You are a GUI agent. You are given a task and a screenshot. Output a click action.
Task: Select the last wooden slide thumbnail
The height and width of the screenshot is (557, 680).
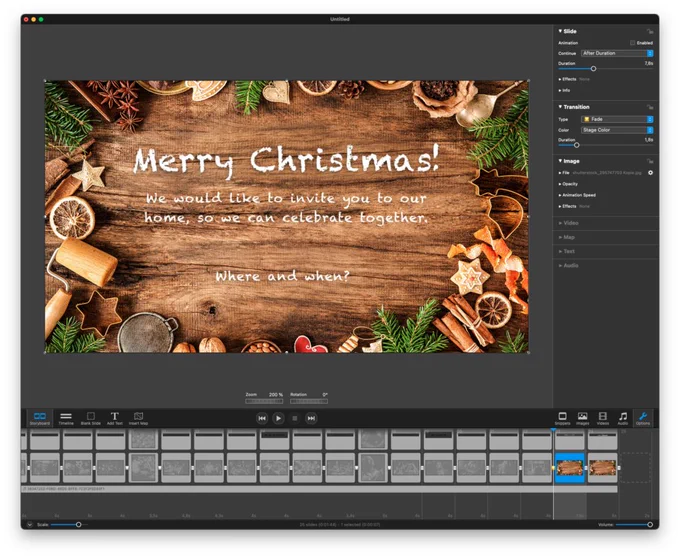pos(602,468)
